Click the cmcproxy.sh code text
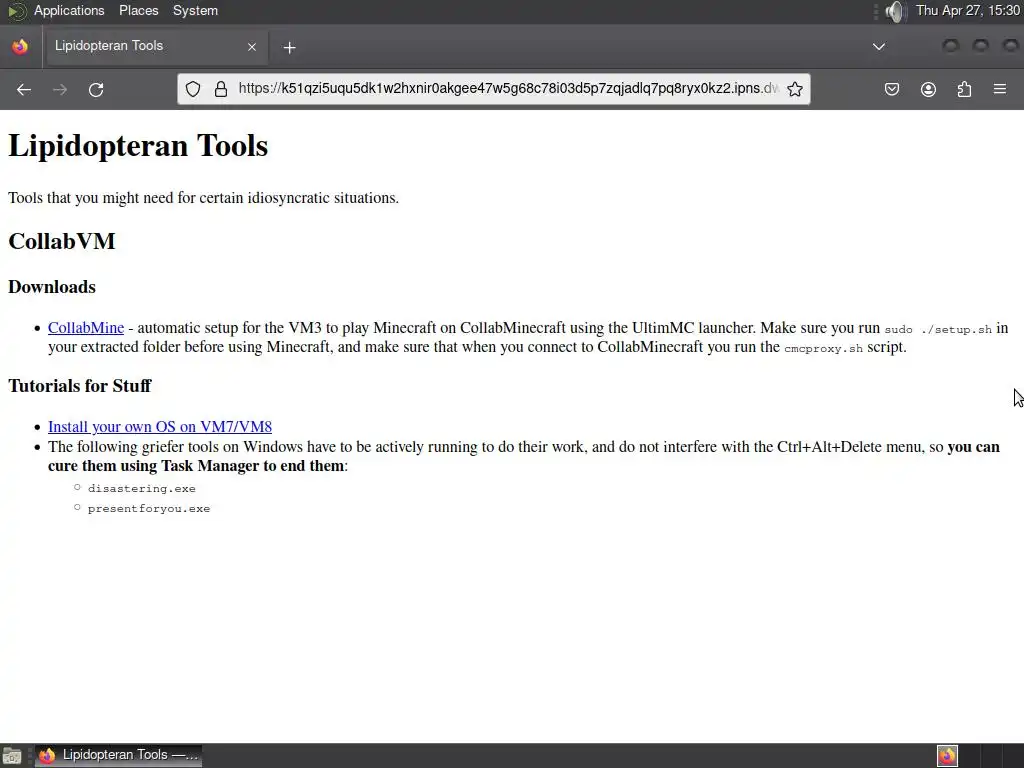 coord(824,349)
